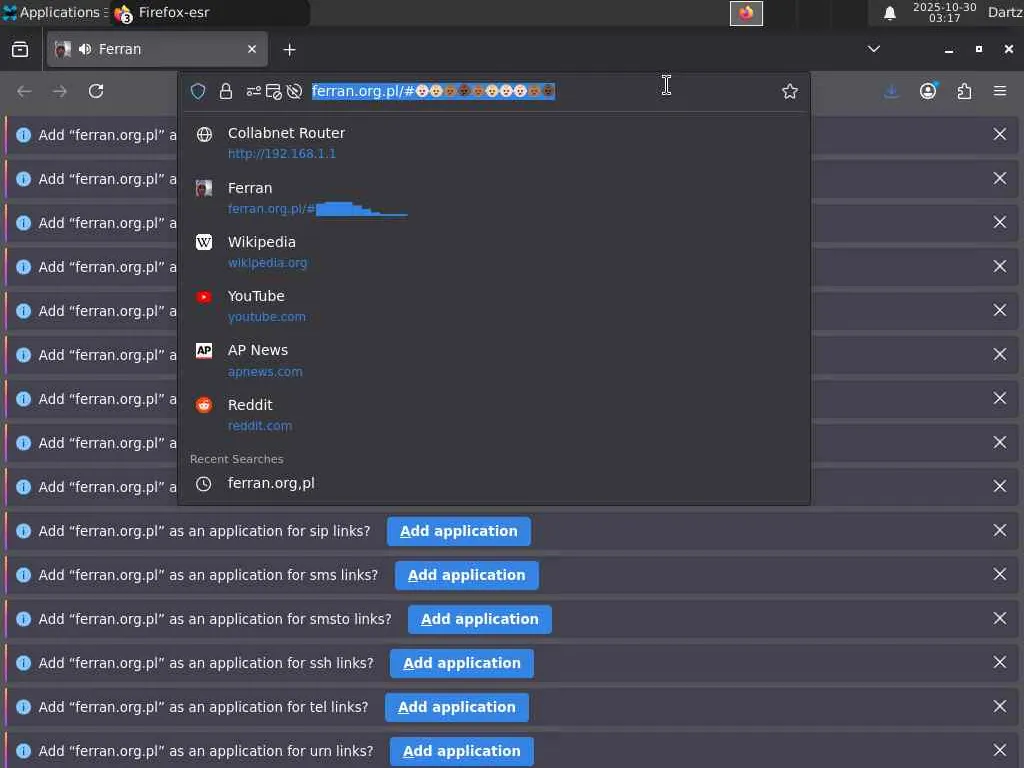Expand the list all tabs chevron
Image resolution: width=1024 pixels, height=768 pixels.
pos(874,49)
